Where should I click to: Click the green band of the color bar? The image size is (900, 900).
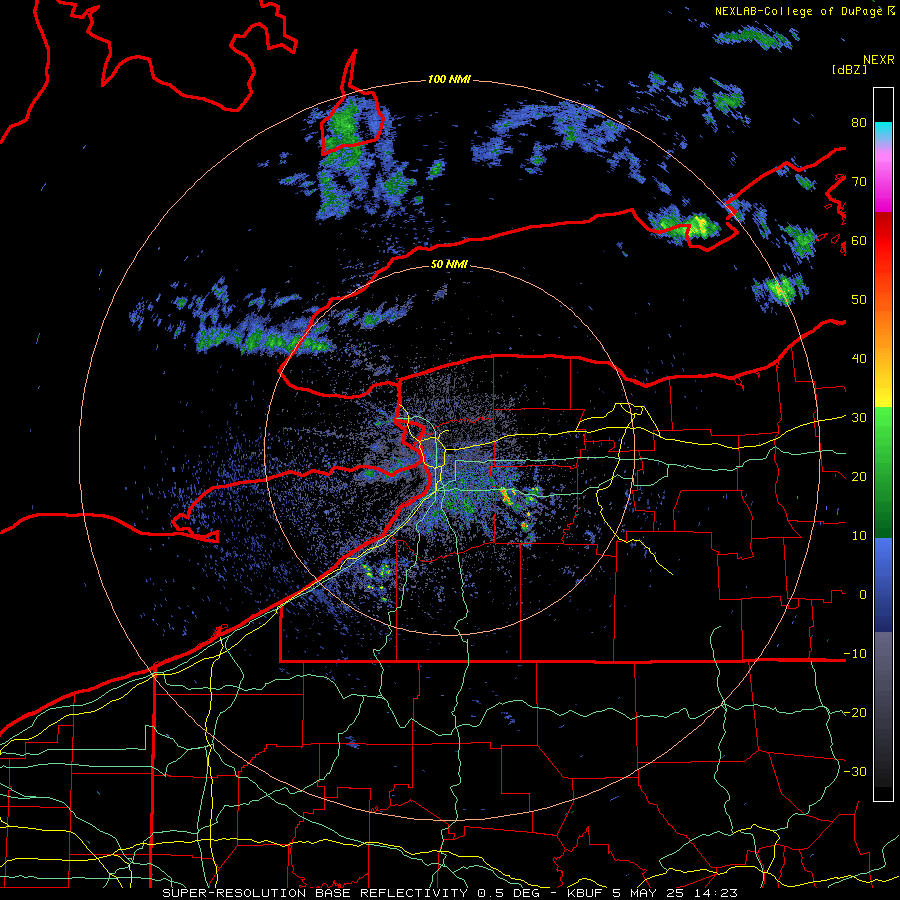tap(883, 472)
